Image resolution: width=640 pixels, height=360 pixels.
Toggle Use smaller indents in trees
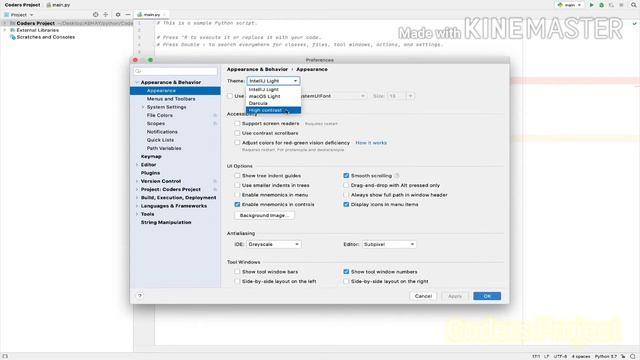click(237, 185)
